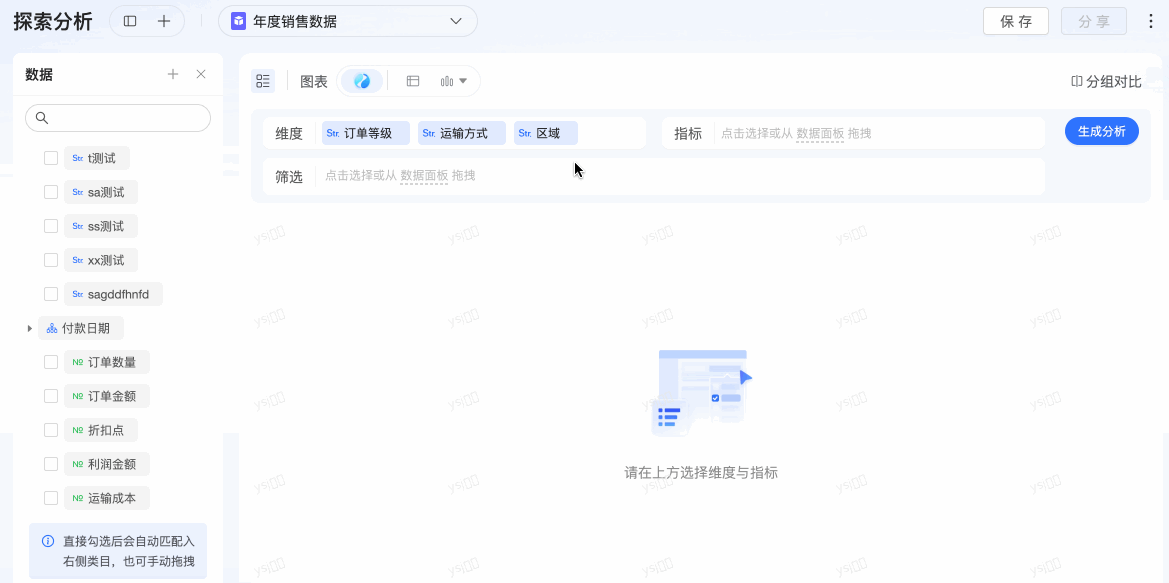Expand the 付款日期 tree node arrow

point(29,328)
